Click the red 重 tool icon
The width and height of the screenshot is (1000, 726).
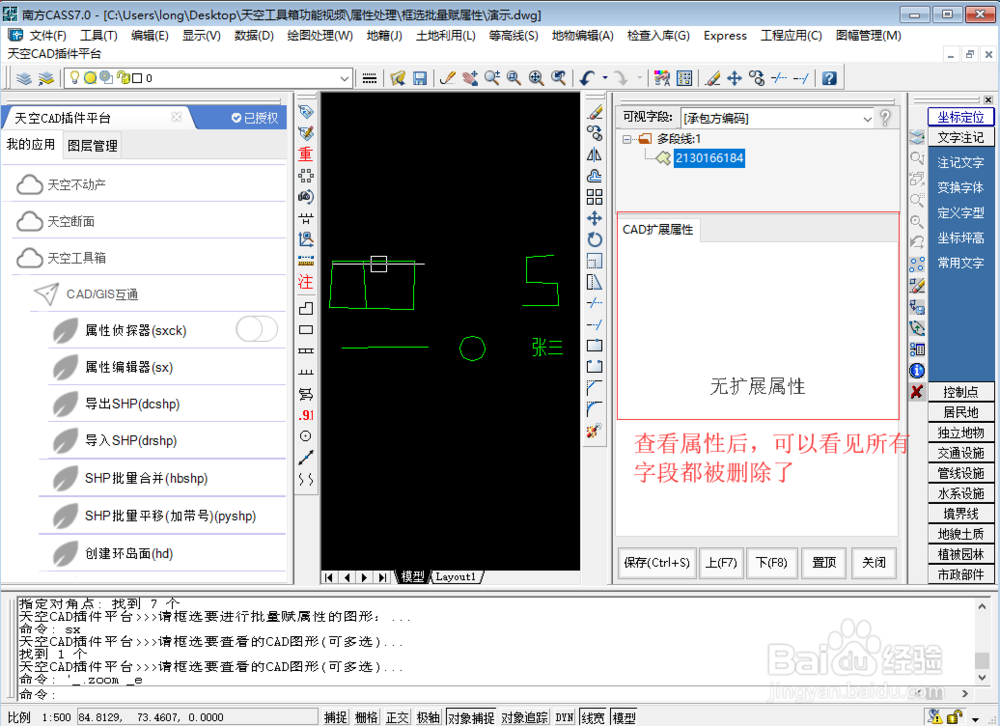point(305,154)
